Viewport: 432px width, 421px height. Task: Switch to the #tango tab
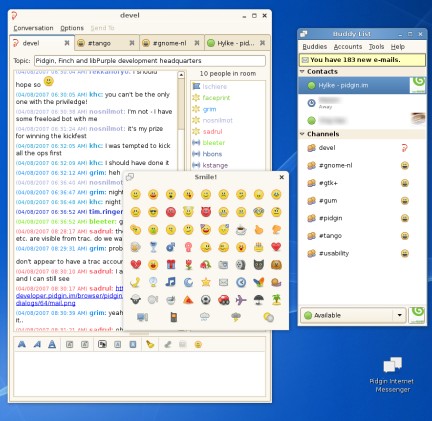(106, 43)
